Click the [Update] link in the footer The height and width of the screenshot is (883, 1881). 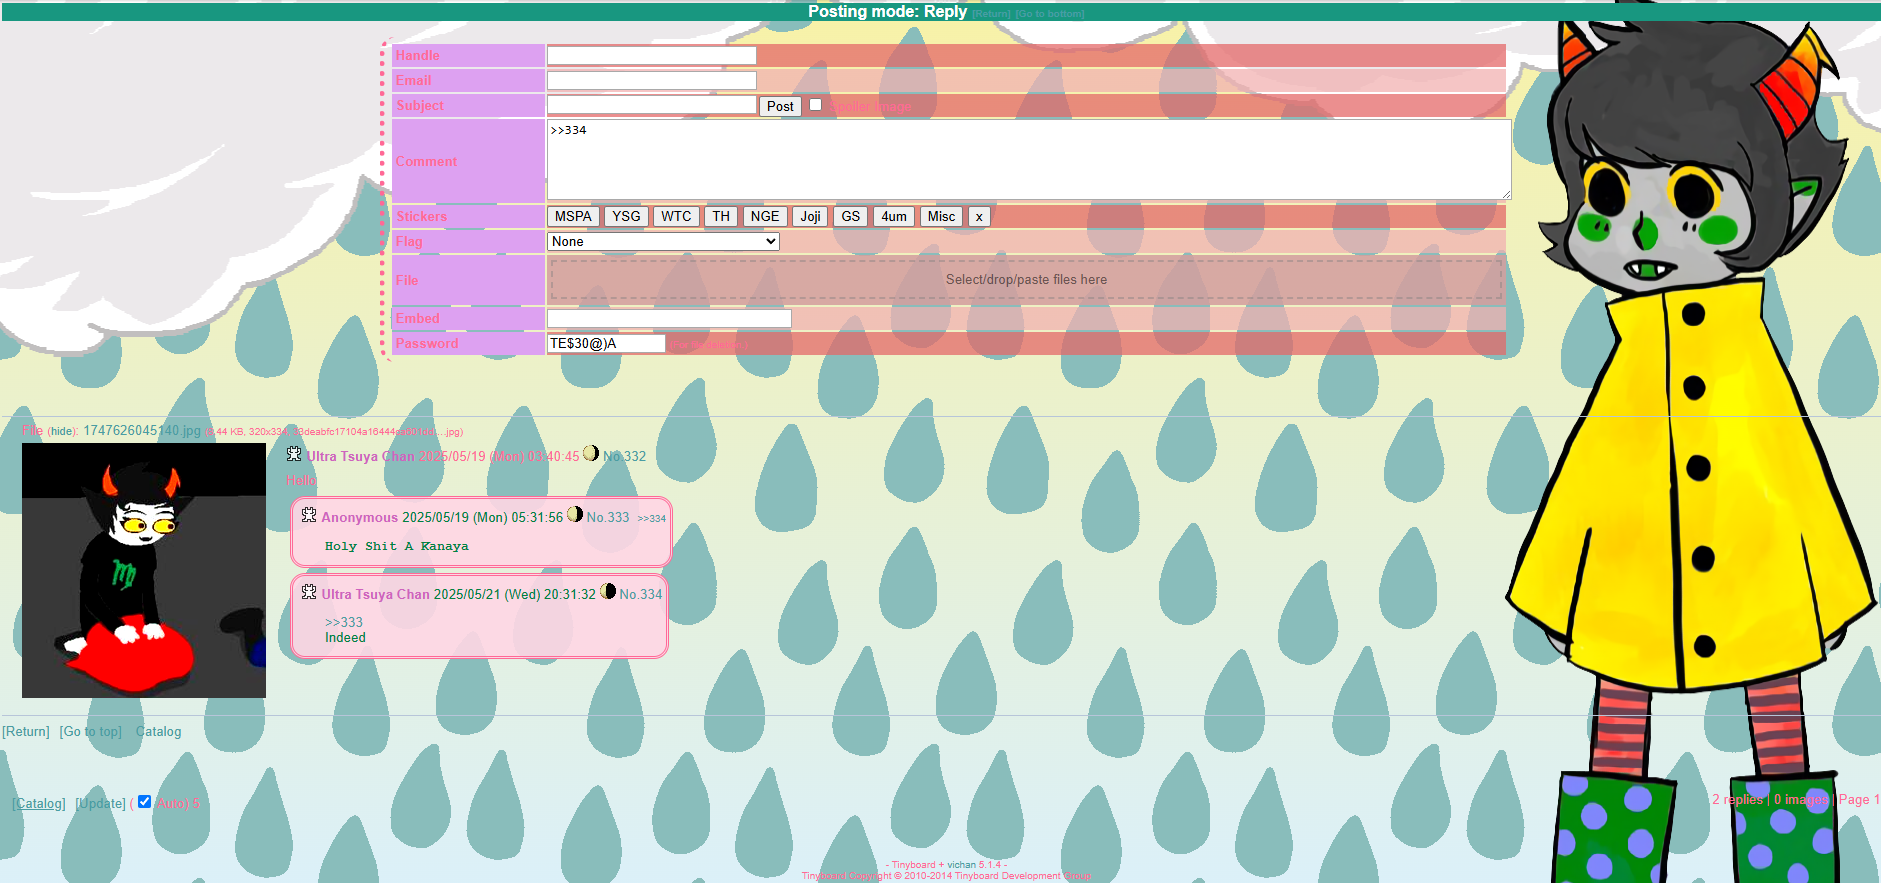pos(101,803)
